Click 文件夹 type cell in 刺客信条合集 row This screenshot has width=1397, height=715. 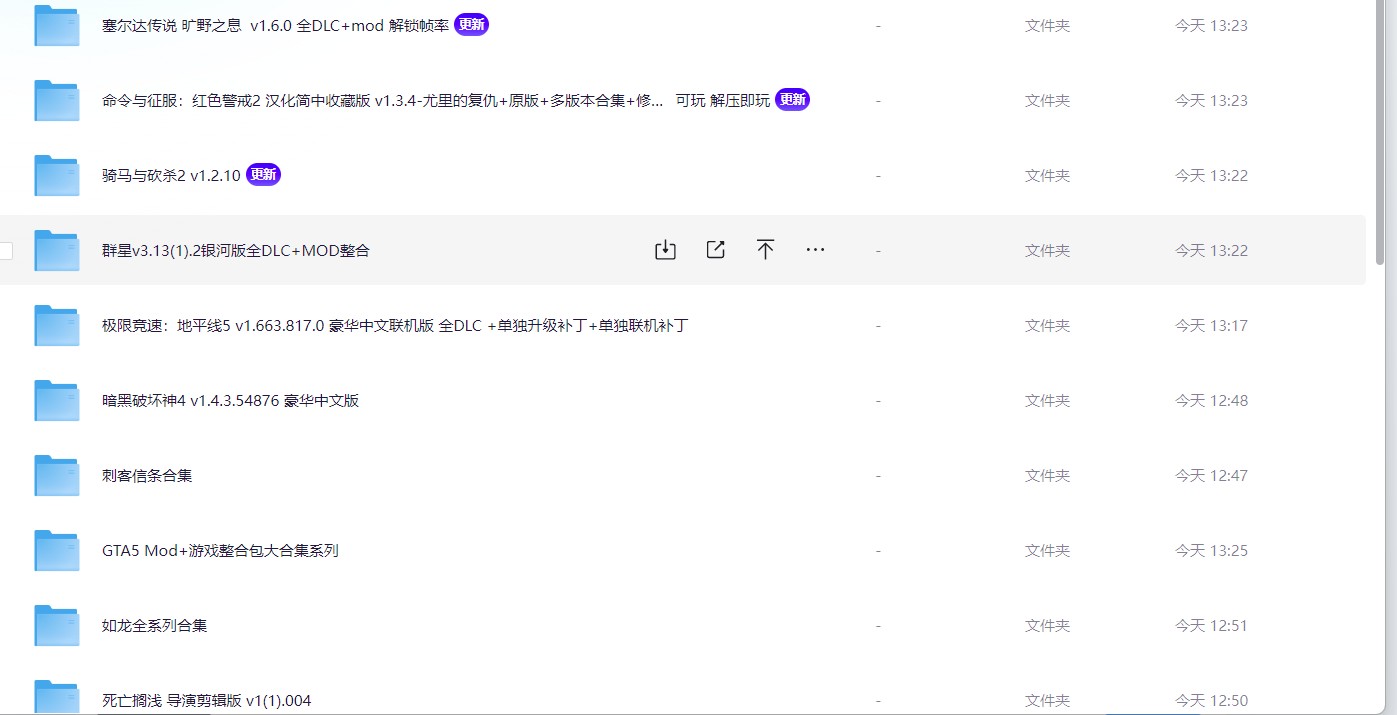(x=1047, y=476)
